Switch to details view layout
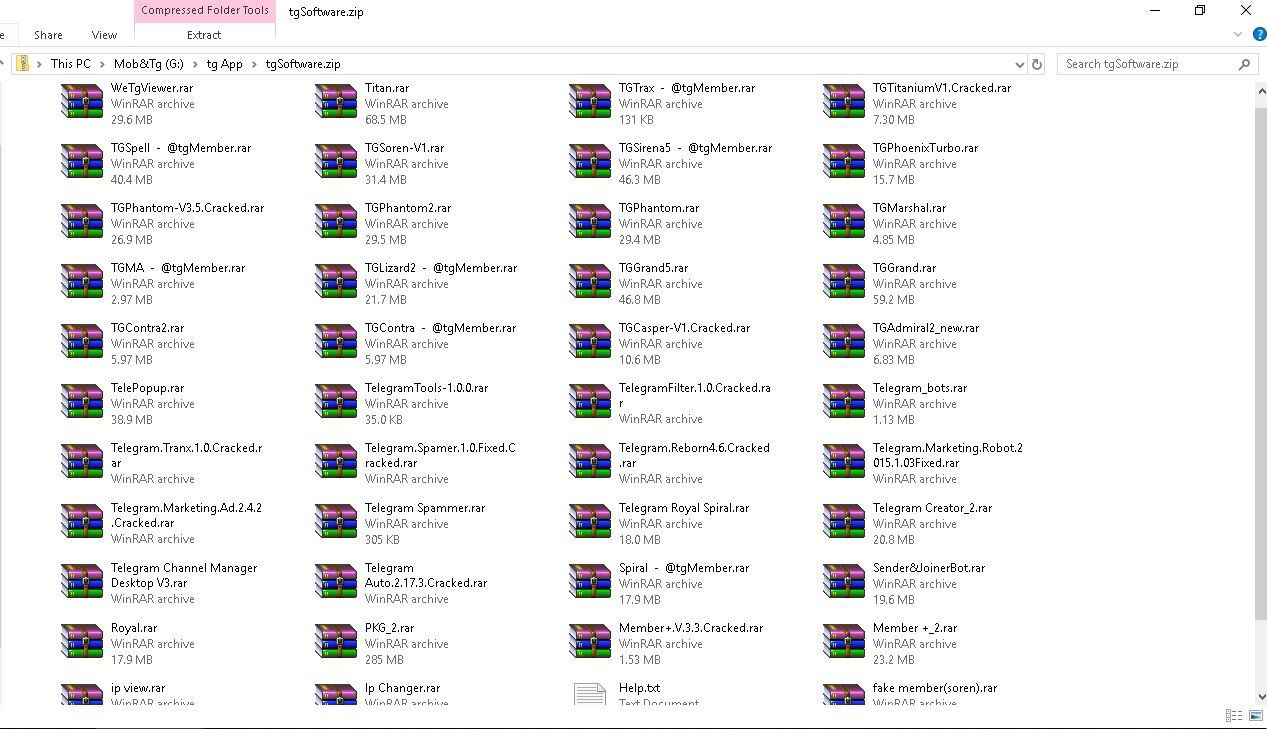The width and height of the screenshot is (1267, 729). pos(1233,716)
